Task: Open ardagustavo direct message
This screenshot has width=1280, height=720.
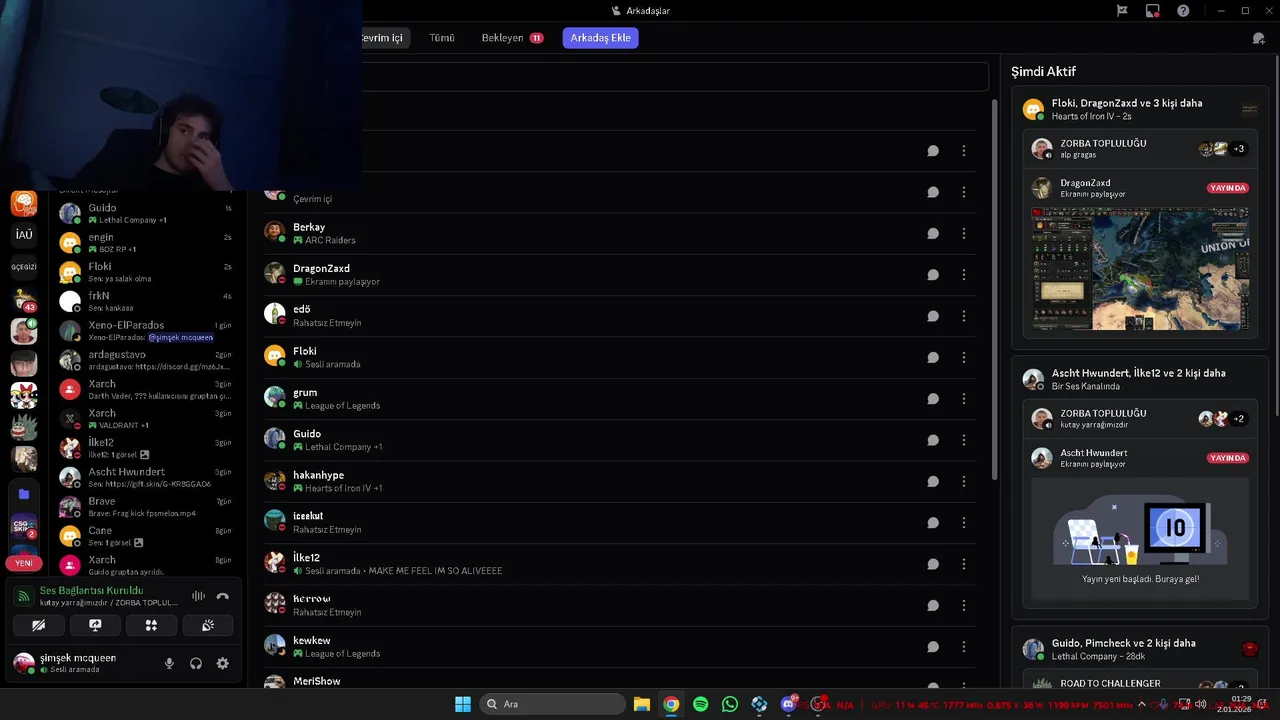Action: 146,360
